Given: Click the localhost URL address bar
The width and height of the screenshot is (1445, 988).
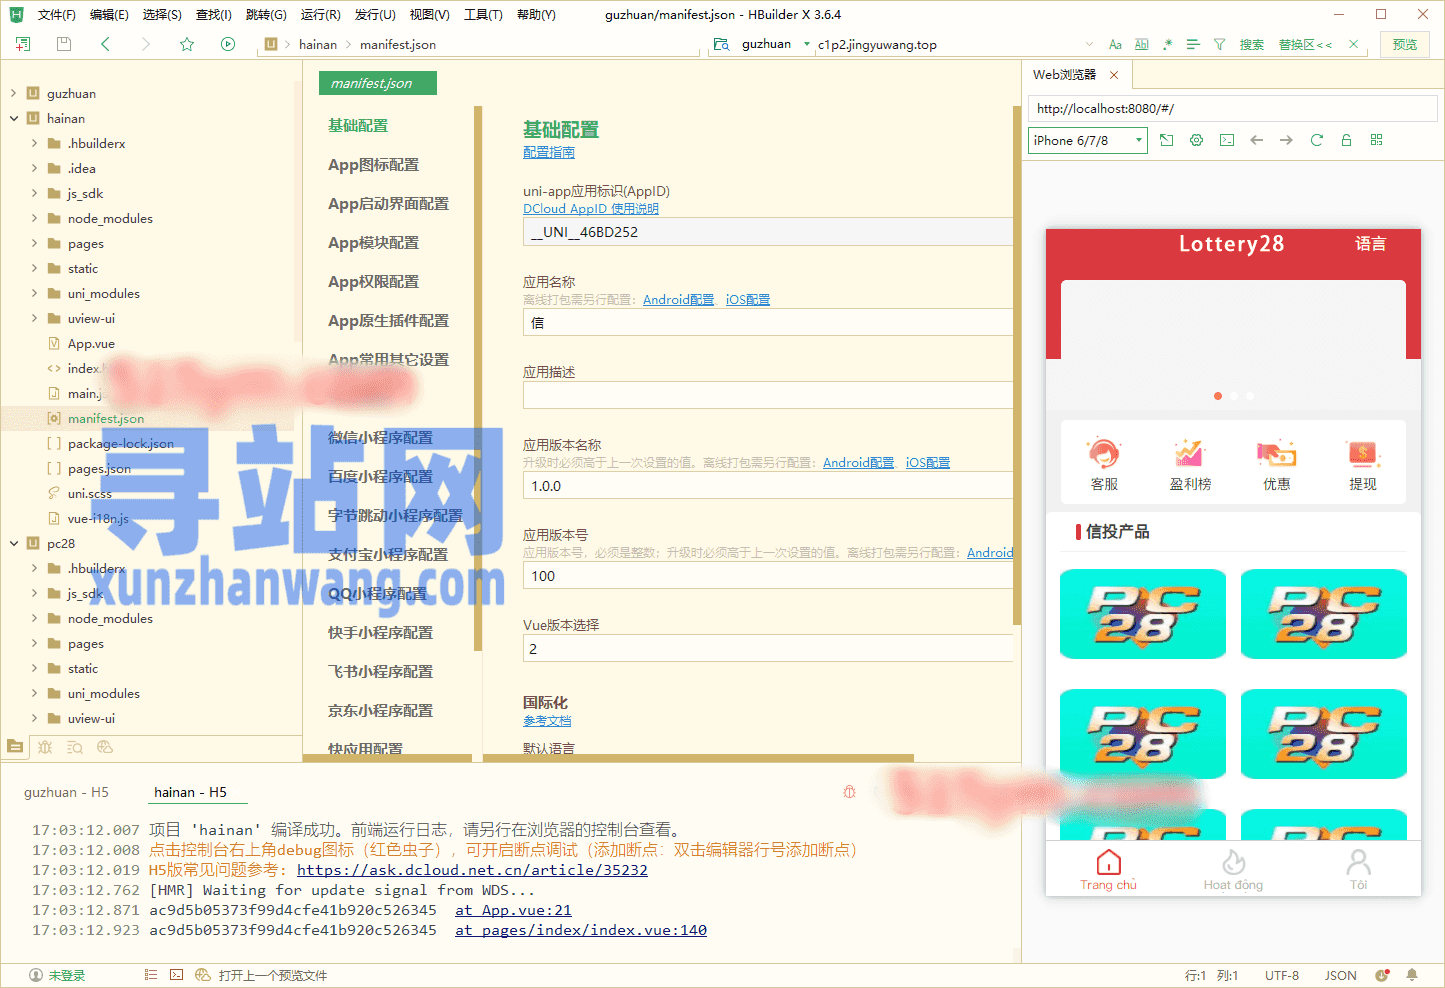Looking at the screenshot, I should [1232, 109].
